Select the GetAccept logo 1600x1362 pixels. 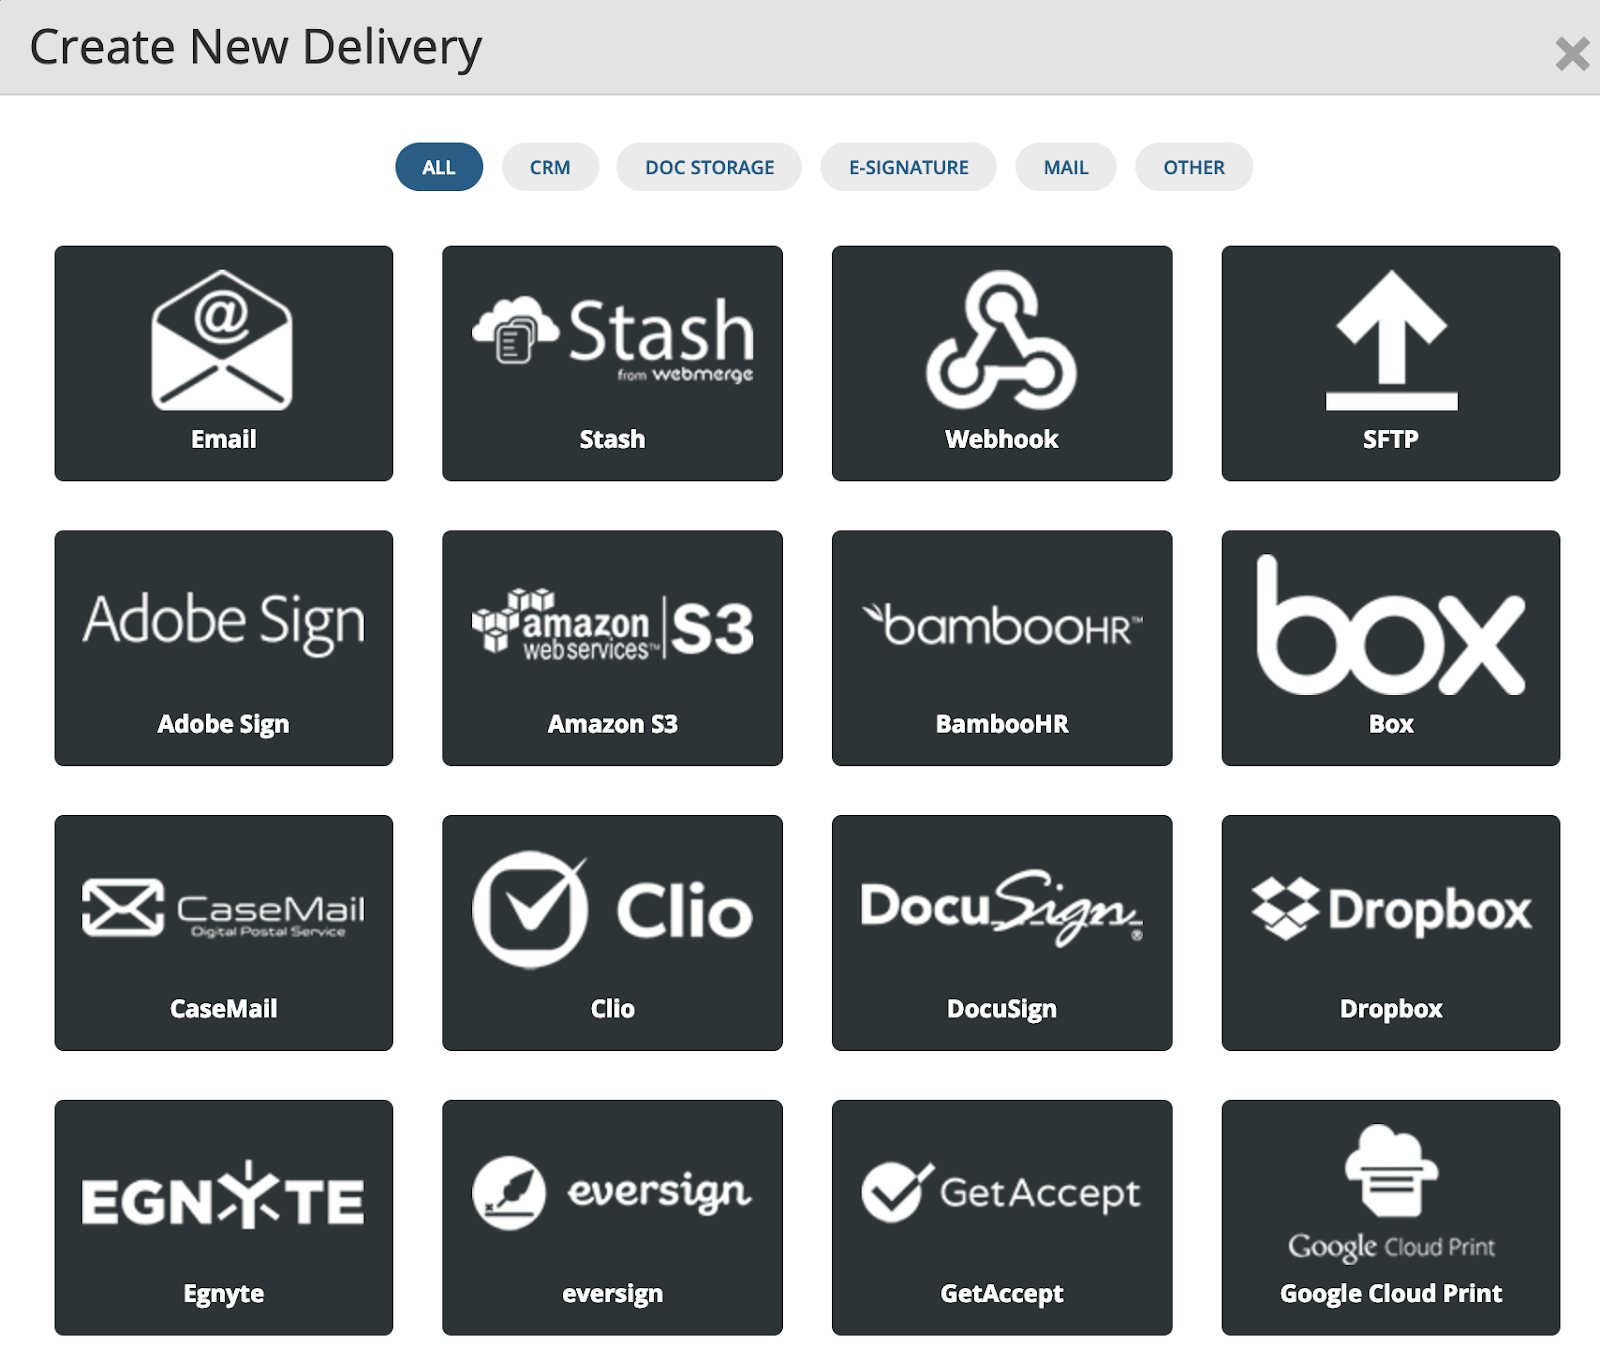pos(1001,1192)
